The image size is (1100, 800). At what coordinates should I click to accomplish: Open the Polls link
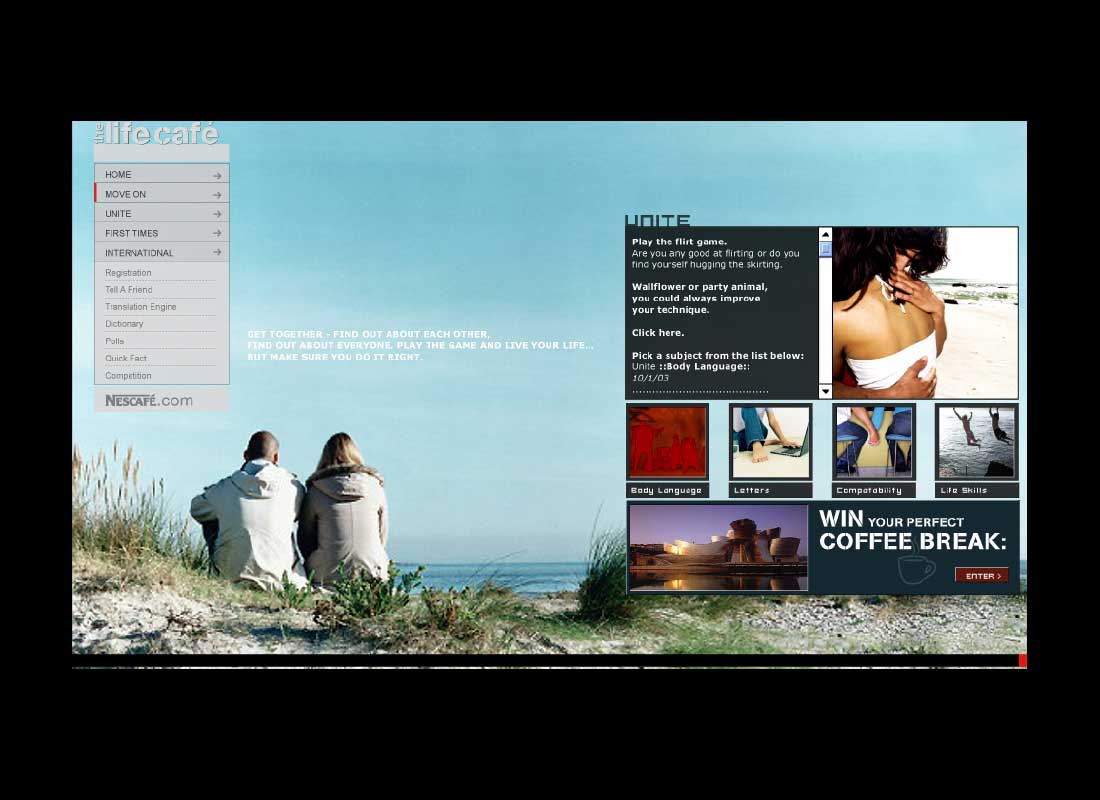pyautogui.click(x=114, y=341)
